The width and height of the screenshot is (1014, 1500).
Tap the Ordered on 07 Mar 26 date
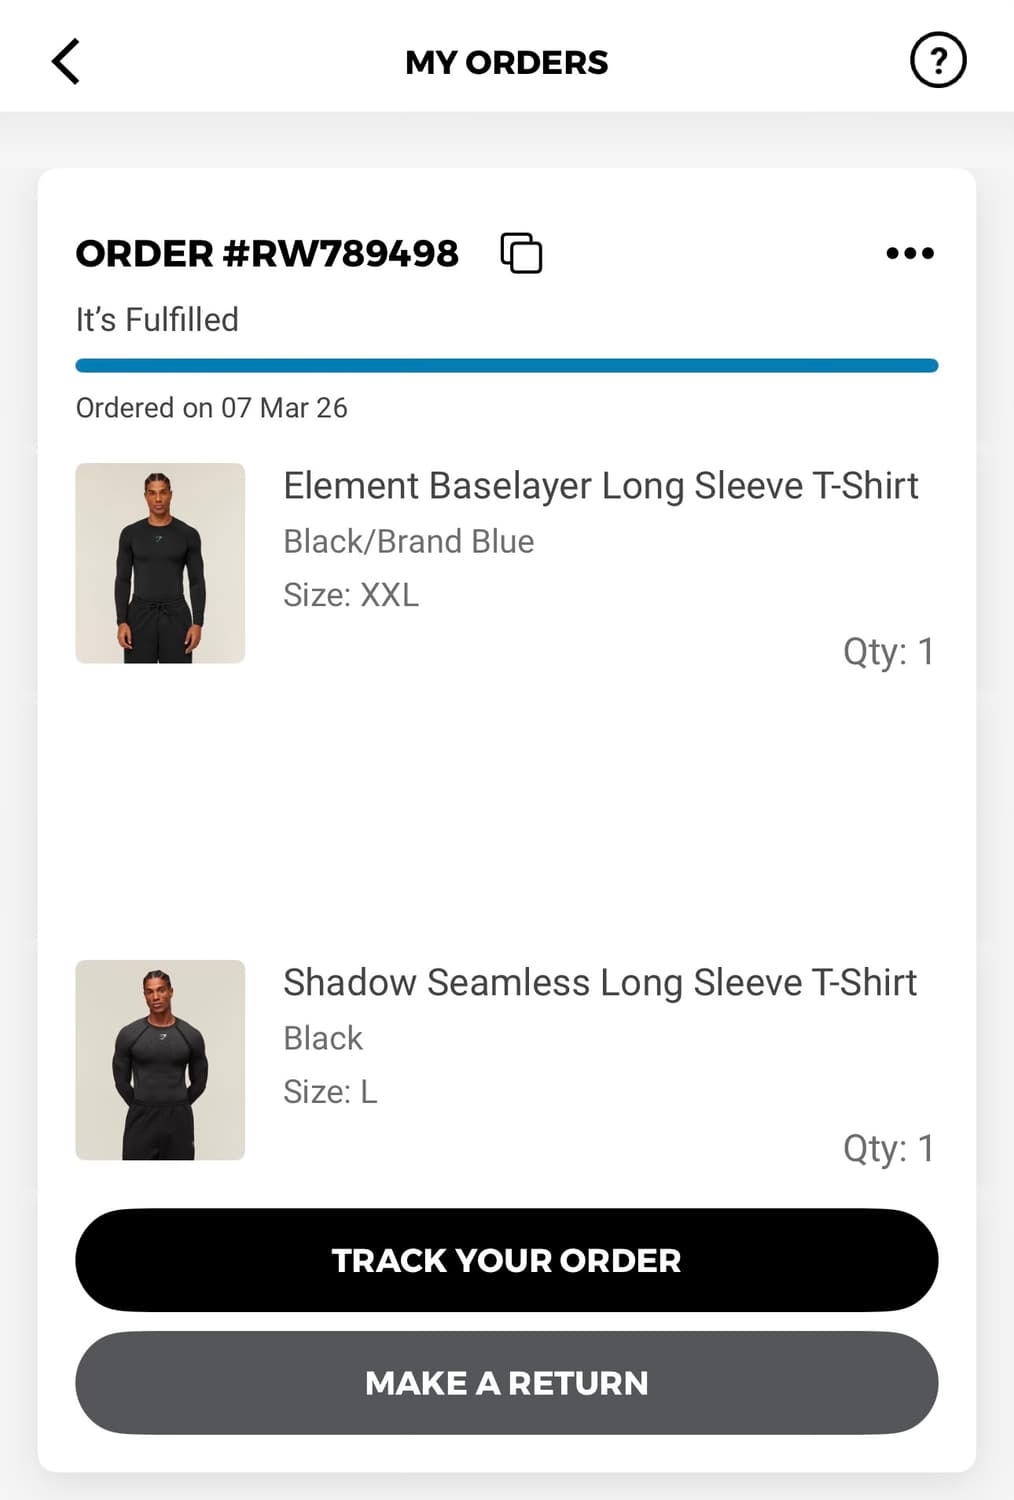212,408
